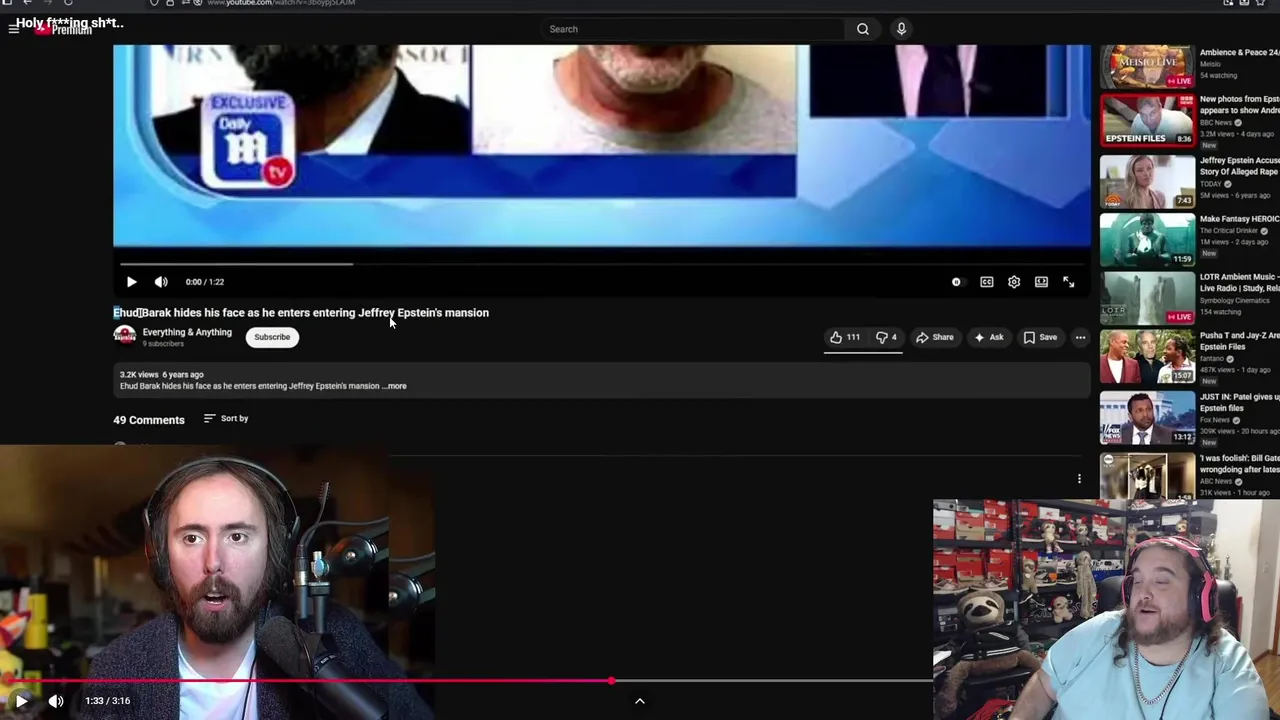Viewport: 1280px width, 720px height.
Task: Expand the chevron-up at bottom center
Action: click(x=640, y=701)
